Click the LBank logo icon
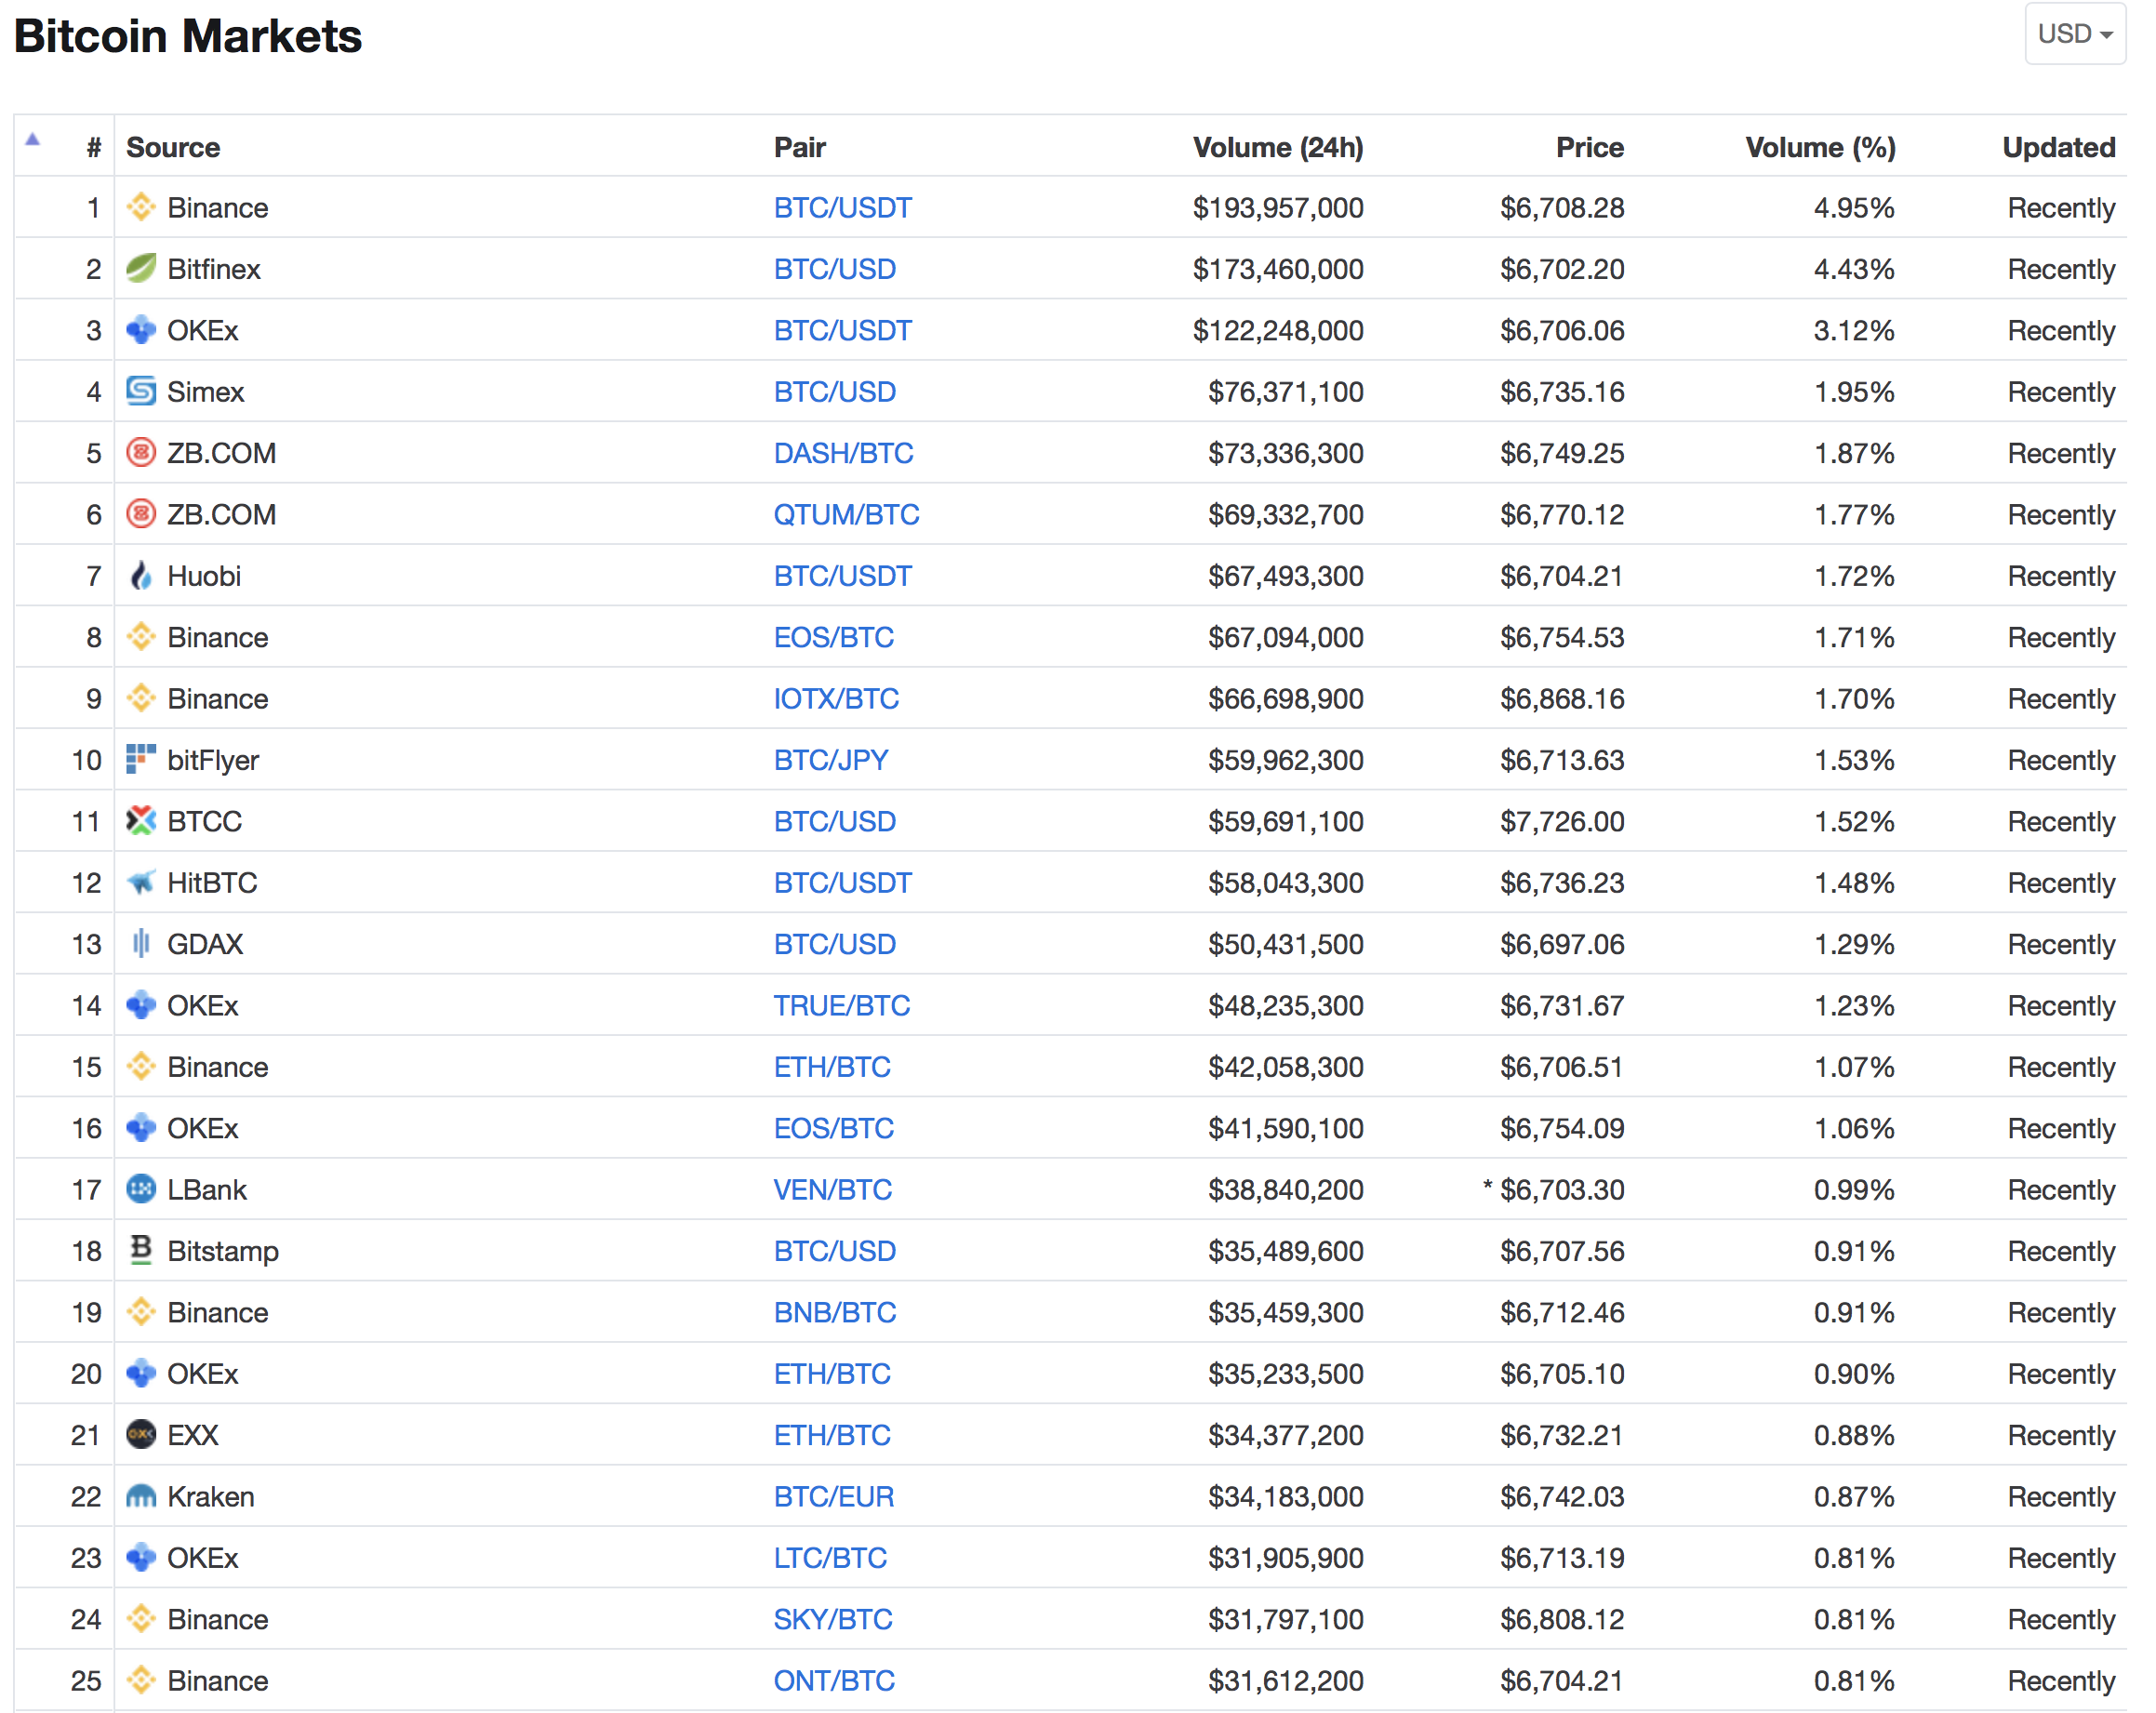Image resolution: width=2156 pixels, height=1713 pixels. tap(141, 1188)
